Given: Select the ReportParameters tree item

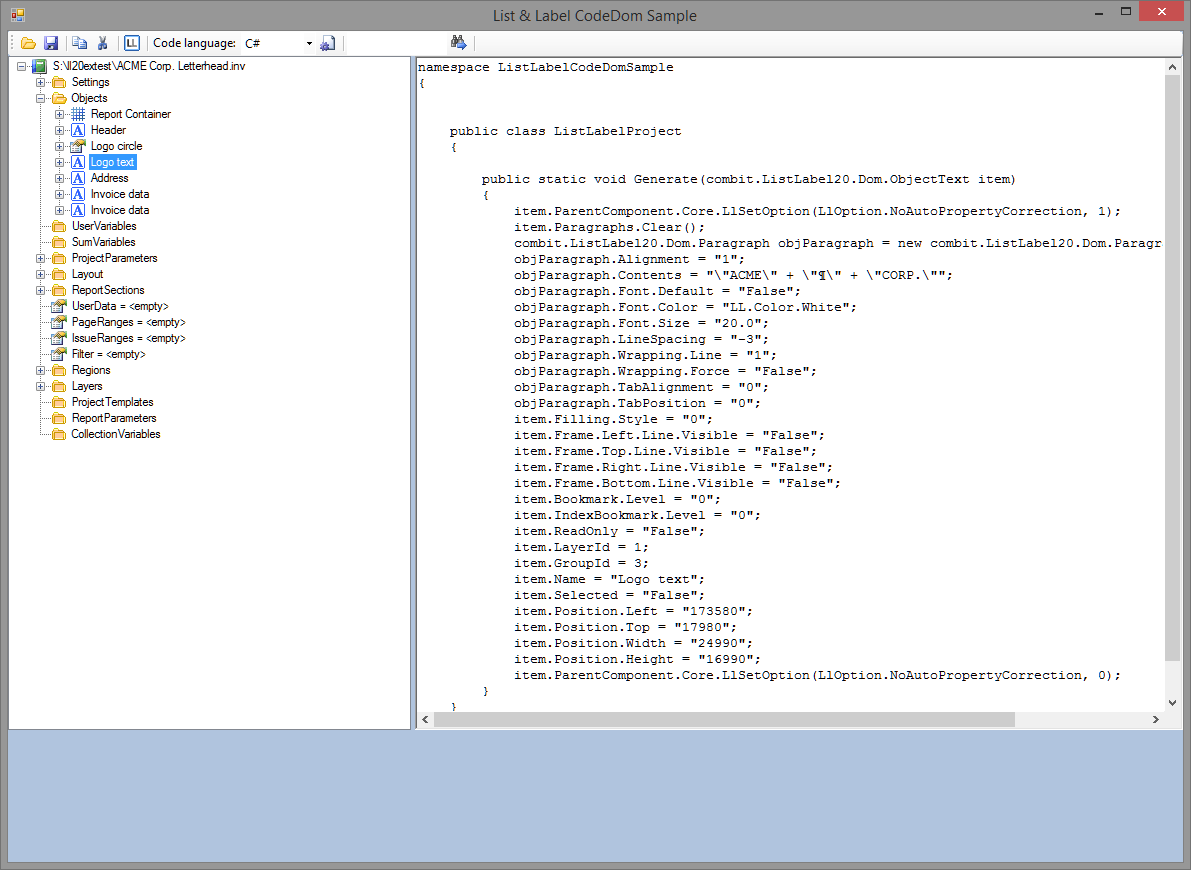Looking at the screenshot, I should pos(114,418).
